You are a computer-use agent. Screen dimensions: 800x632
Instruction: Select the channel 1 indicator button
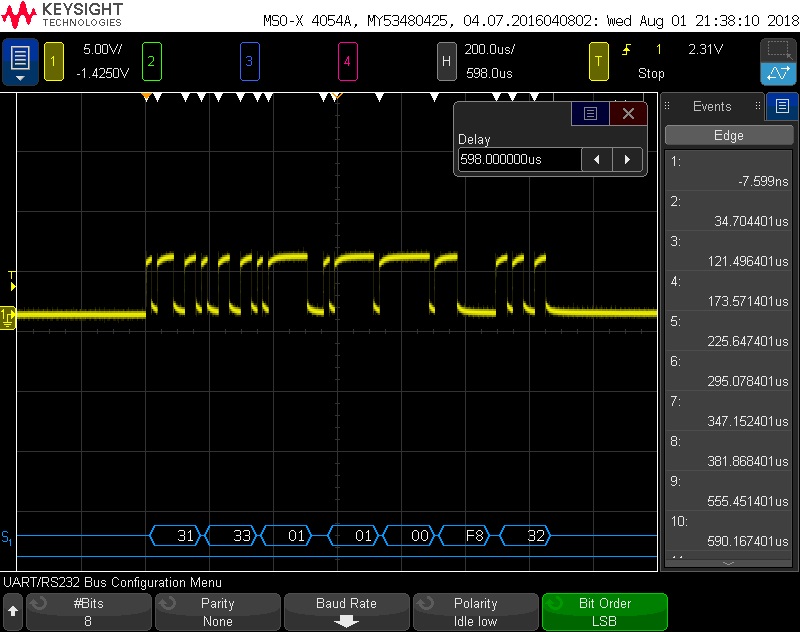[54, 61]
